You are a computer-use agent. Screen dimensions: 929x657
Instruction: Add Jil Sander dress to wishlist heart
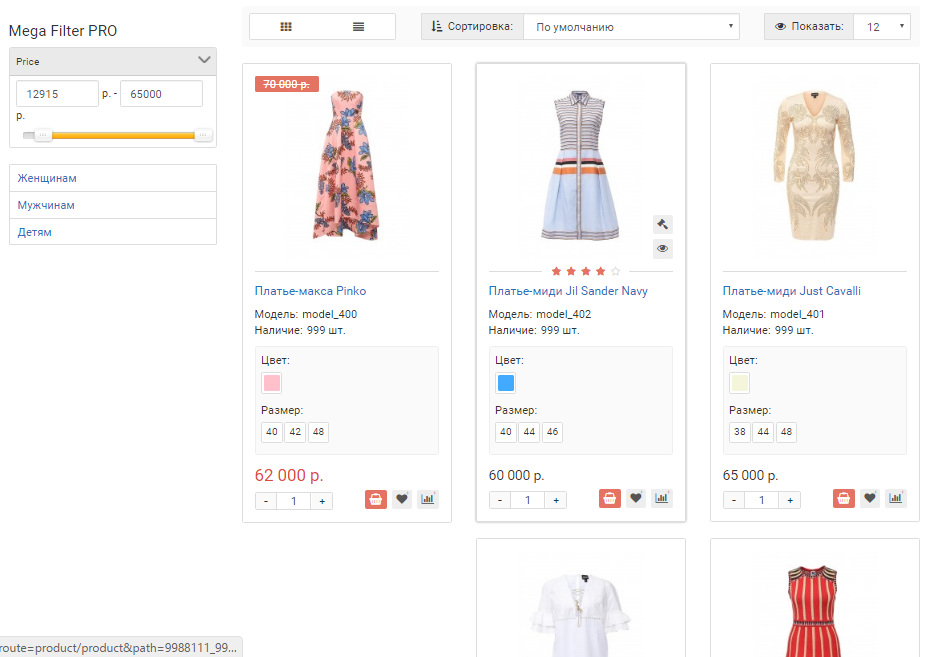point(636,499)
